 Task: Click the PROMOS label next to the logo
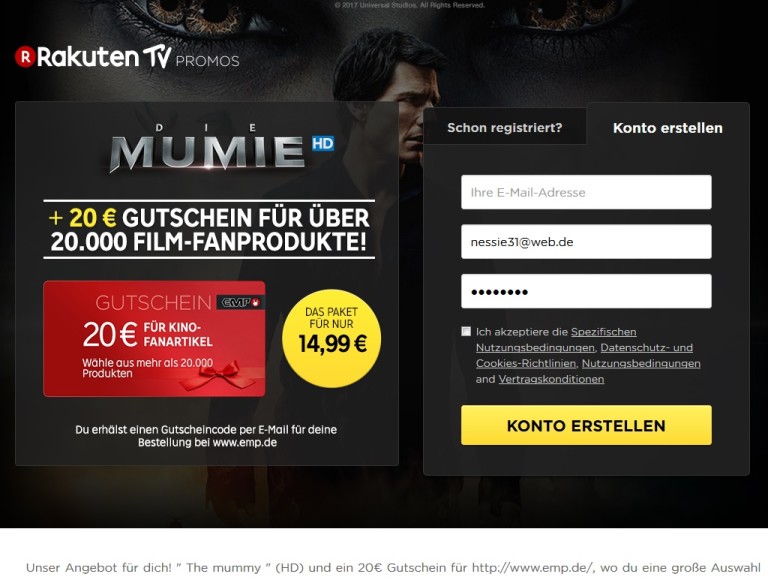coord(207,61)
